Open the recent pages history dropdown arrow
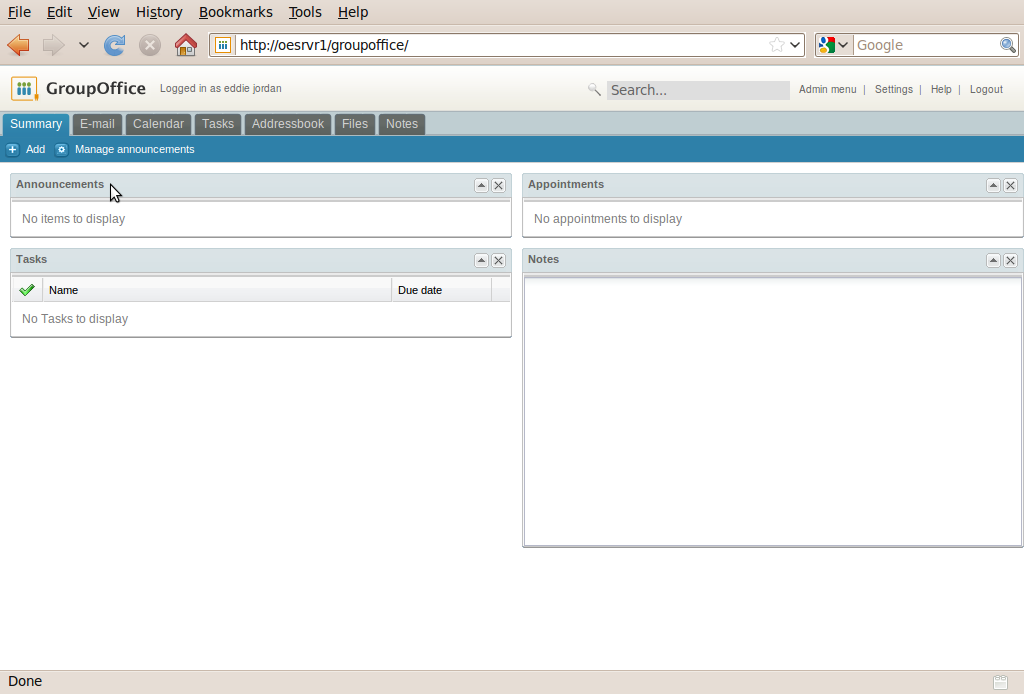 pos(84,45)
